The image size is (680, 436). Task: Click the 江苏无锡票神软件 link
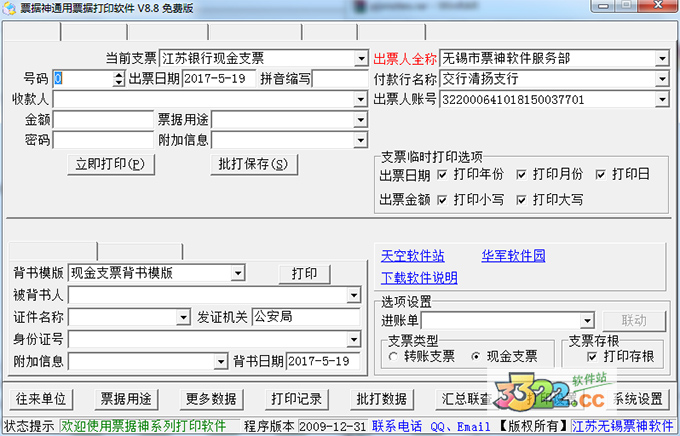(622, 426)
